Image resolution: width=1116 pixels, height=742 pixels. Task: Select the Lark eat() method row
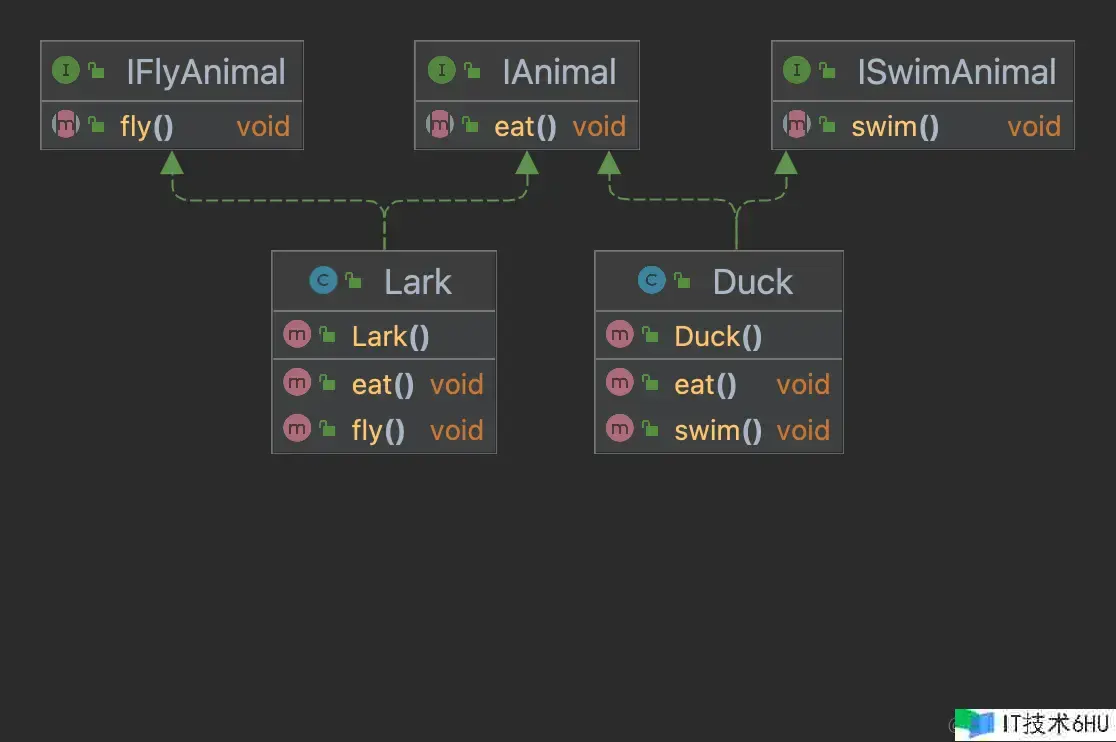384,384
